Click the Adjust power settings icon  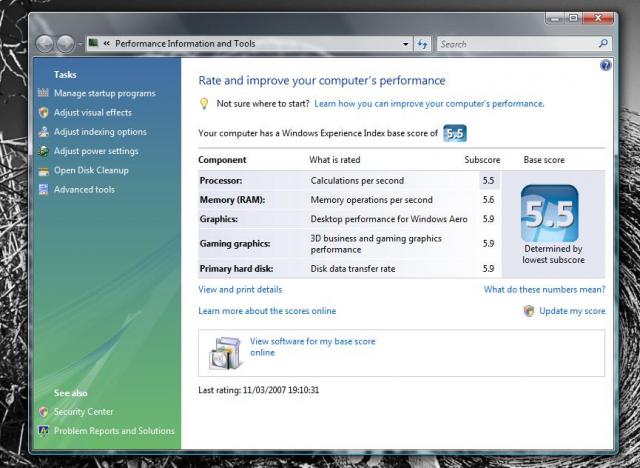(x=43, y=151)
